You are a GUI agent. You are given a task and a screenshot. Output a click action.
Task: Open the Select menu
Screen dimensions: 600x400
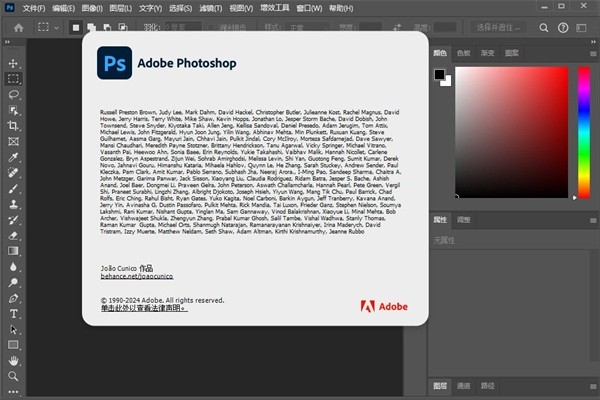(181, 8)
